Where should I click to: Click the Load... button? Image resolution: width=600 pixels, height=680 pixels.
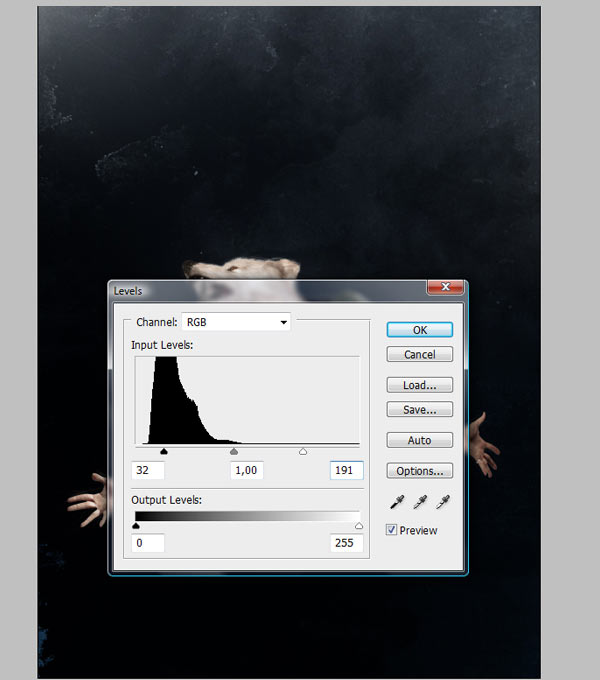click(420, 385)
